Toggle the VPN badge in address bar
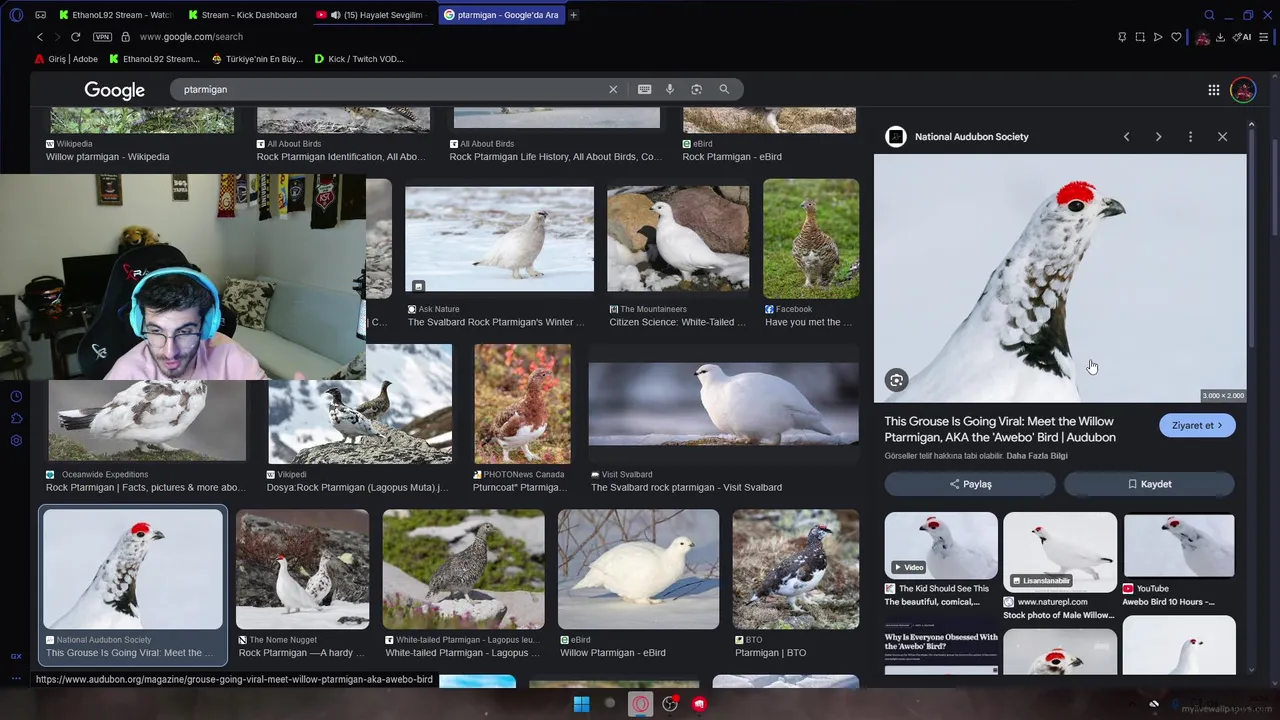This screenshot has width=1280, height=720. click(102, 37)
